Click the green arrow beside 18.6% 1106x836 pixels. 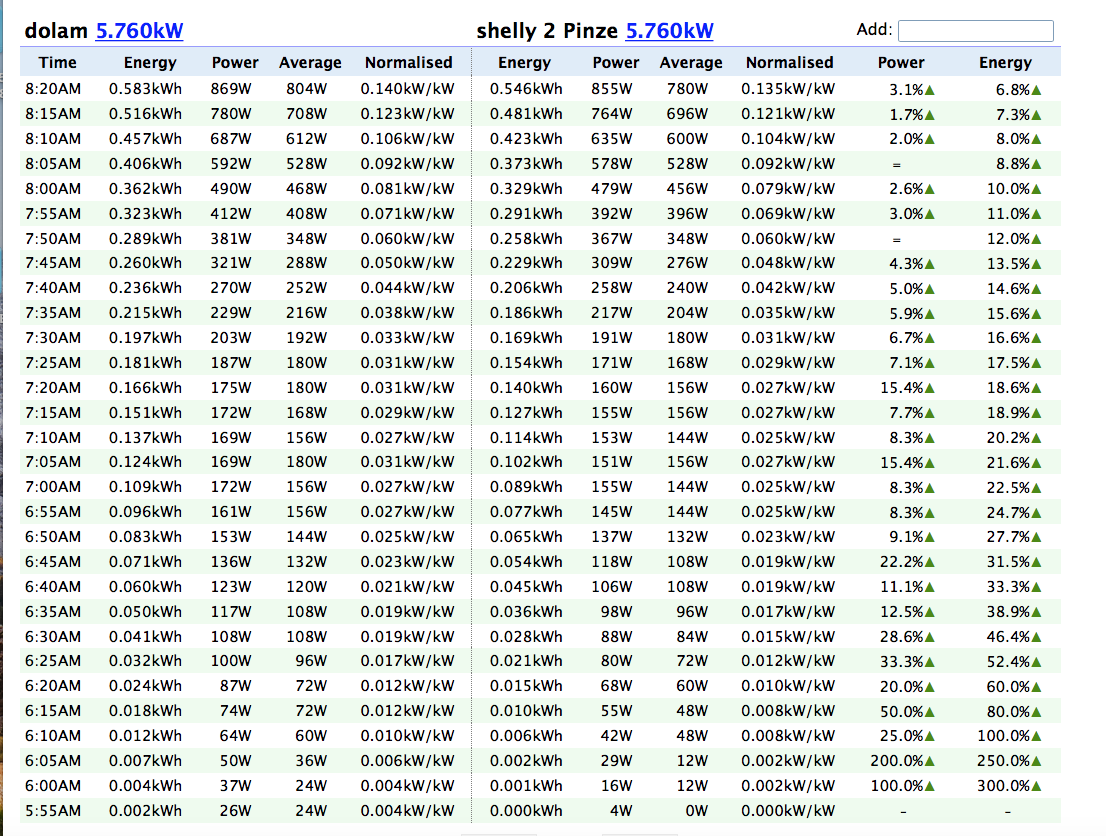tap(1036, 389)
